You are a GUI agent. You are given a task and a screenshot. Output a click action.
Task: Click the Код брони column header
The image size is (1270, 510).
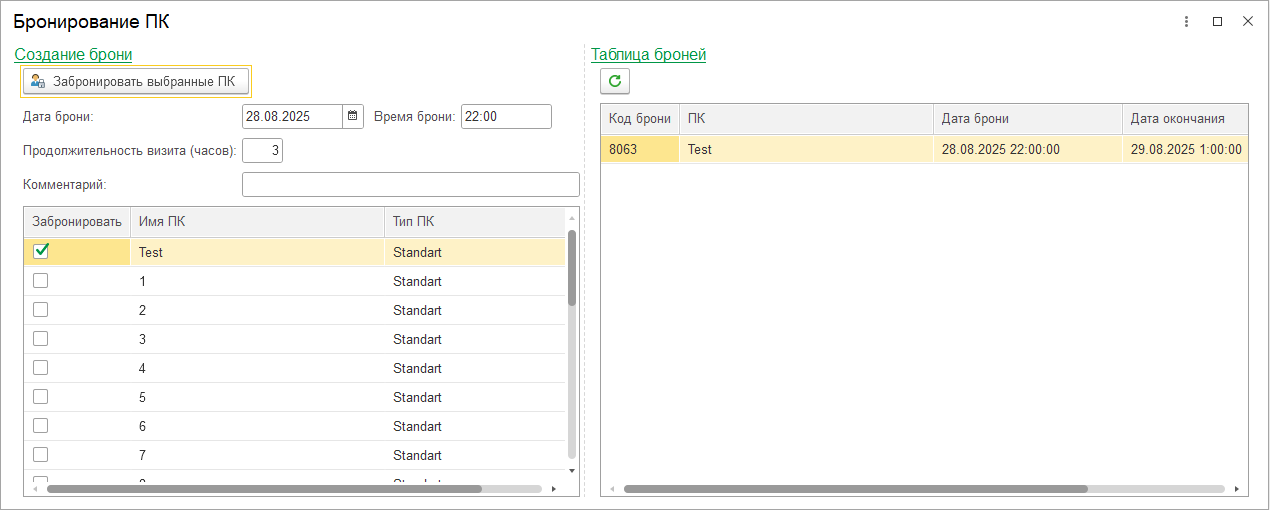click(640, 118)
